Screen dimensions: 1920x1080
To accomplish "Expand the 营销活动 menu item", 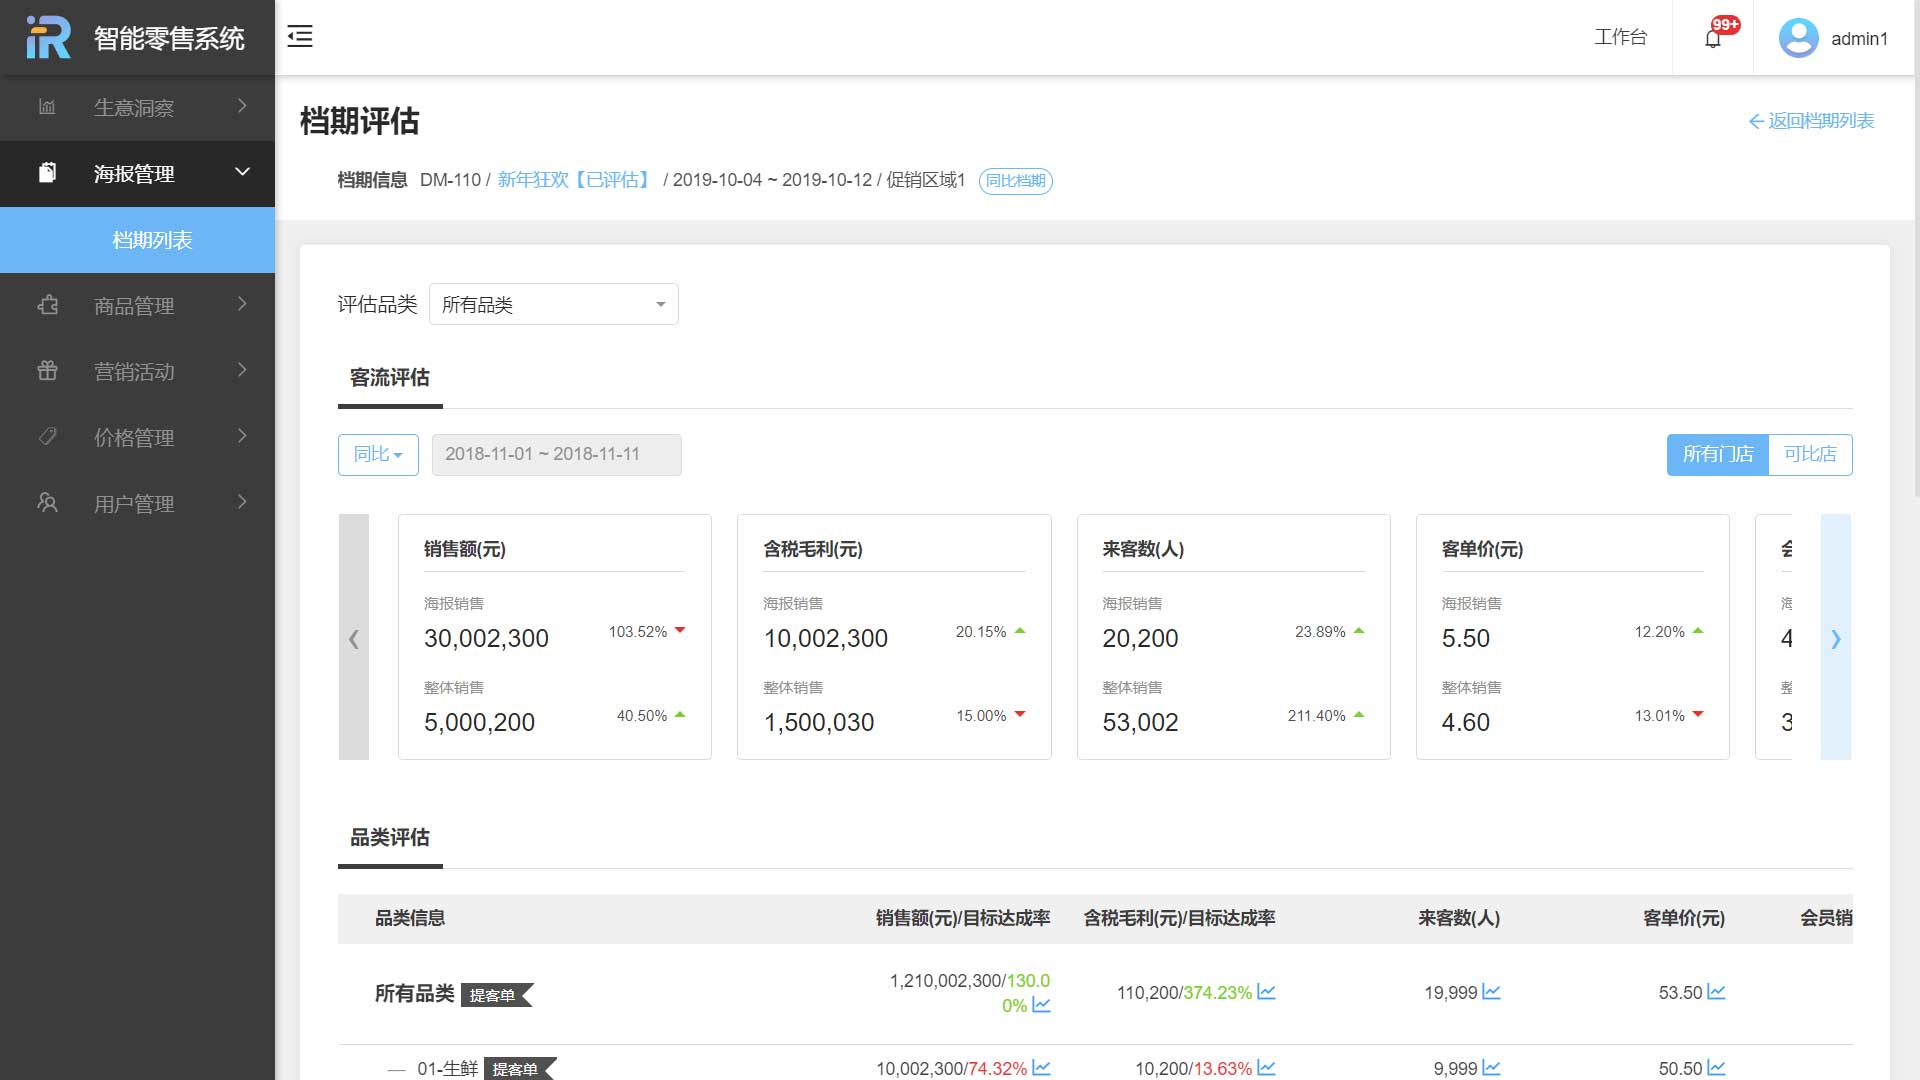I will pyautogui.click(x=137, y=371).
